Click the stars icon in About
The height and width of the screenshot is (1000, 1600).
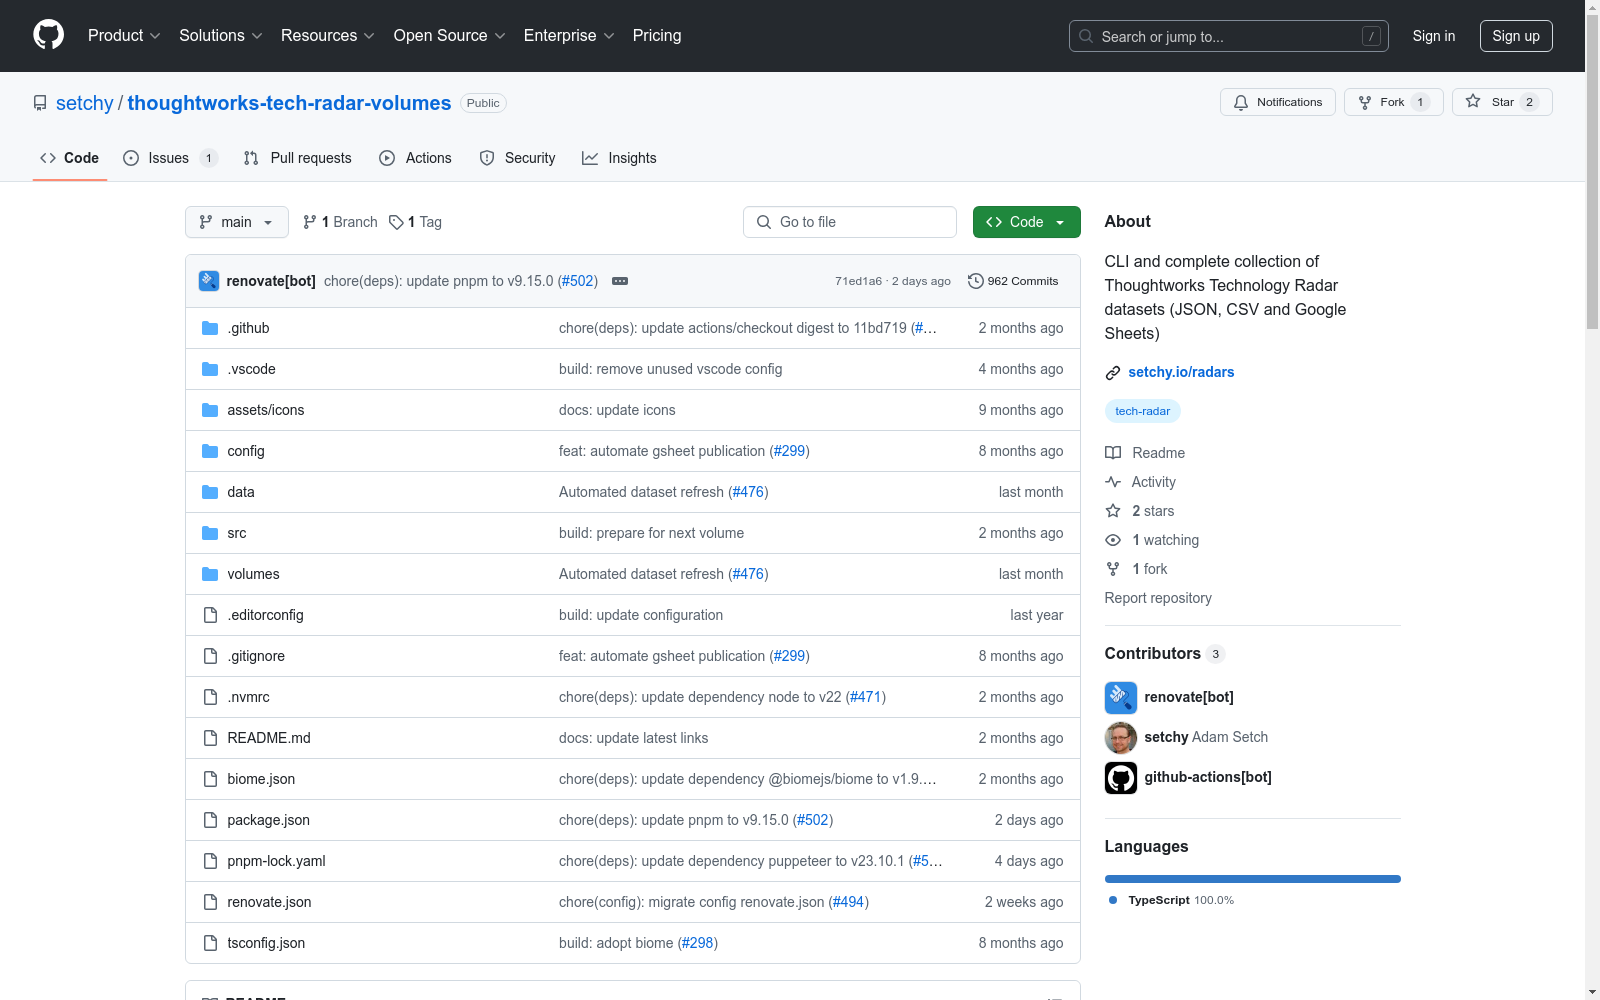(1113, 511)
